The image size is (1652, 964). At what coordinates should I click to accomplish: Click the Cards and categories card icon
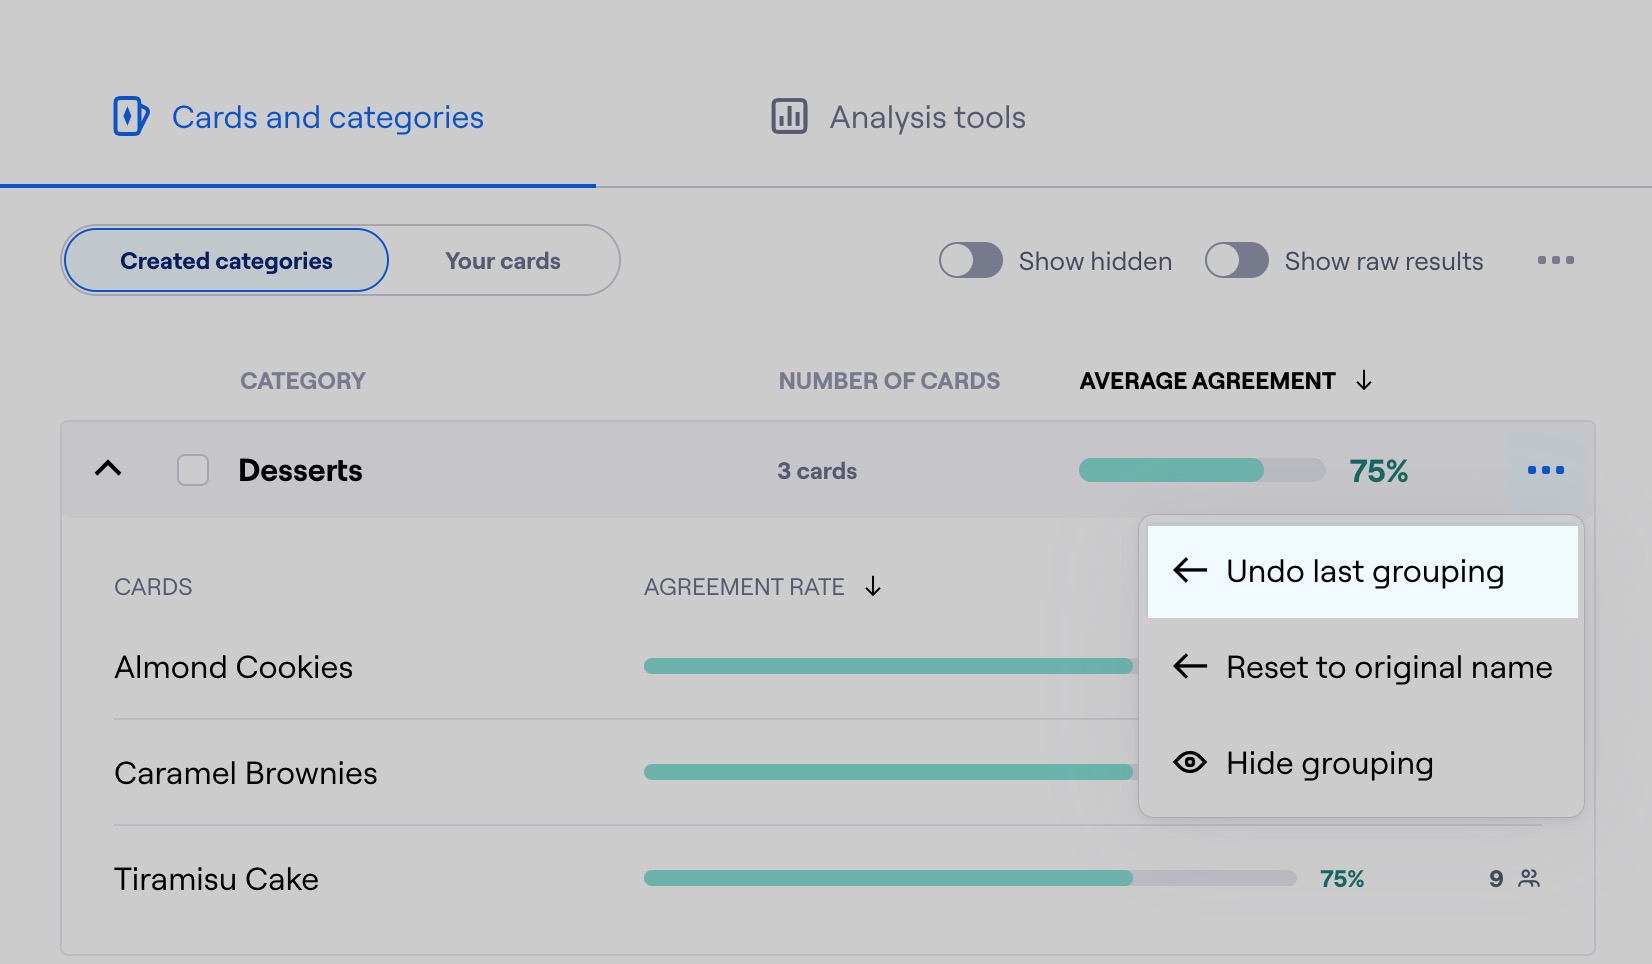(131, 117)
